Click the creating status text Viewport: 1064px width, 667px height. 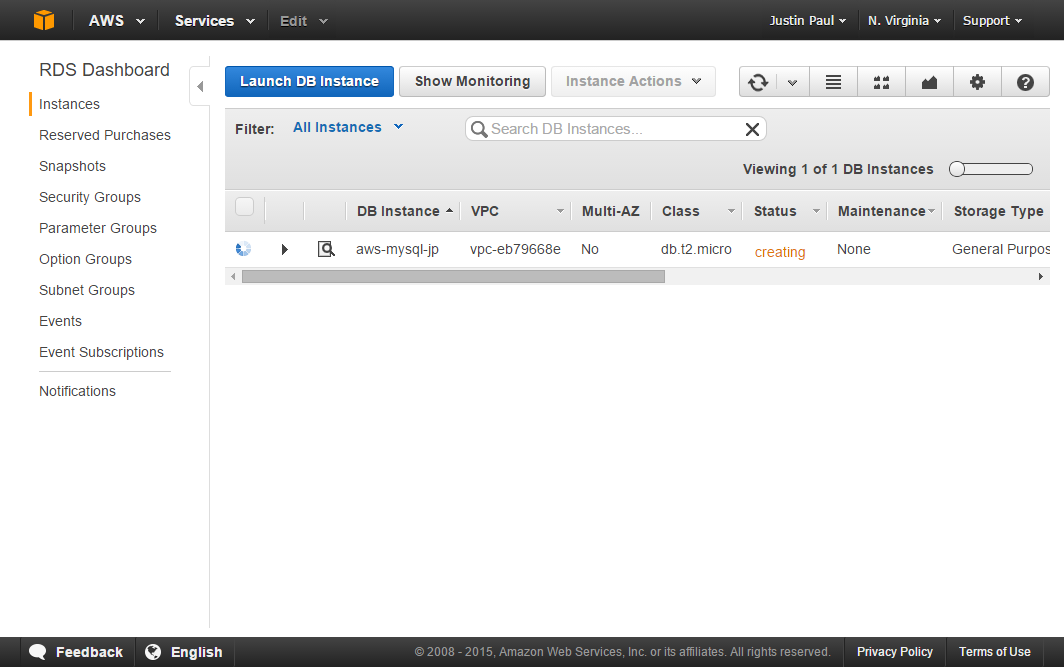pyautogui.click(x=780, y=252)
